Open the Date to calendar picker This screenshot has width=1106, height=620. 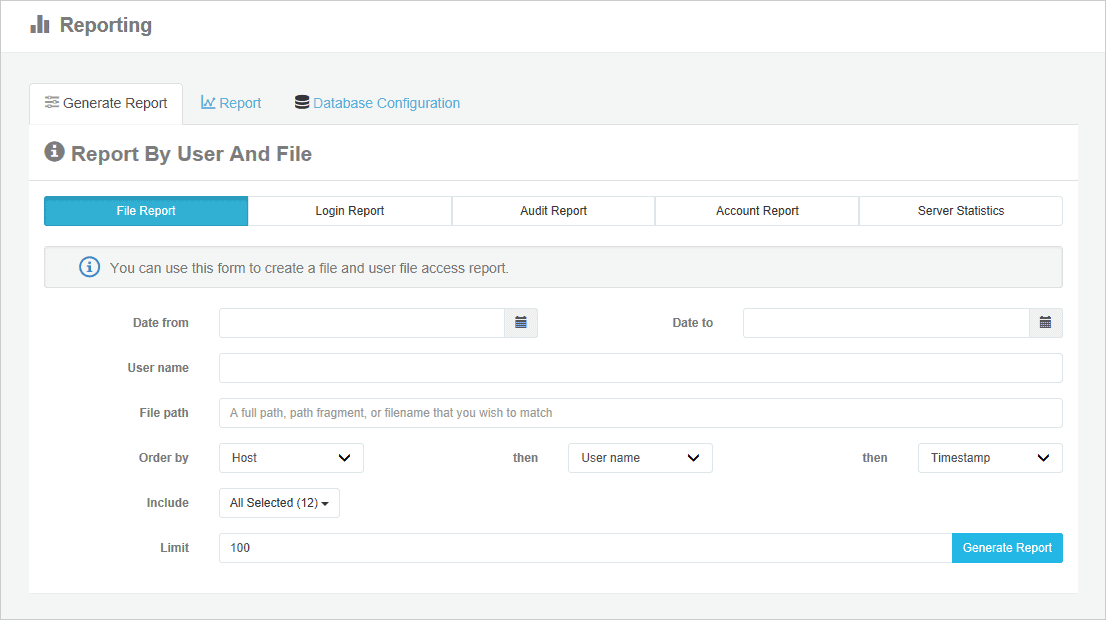[x=1045, y=322]
